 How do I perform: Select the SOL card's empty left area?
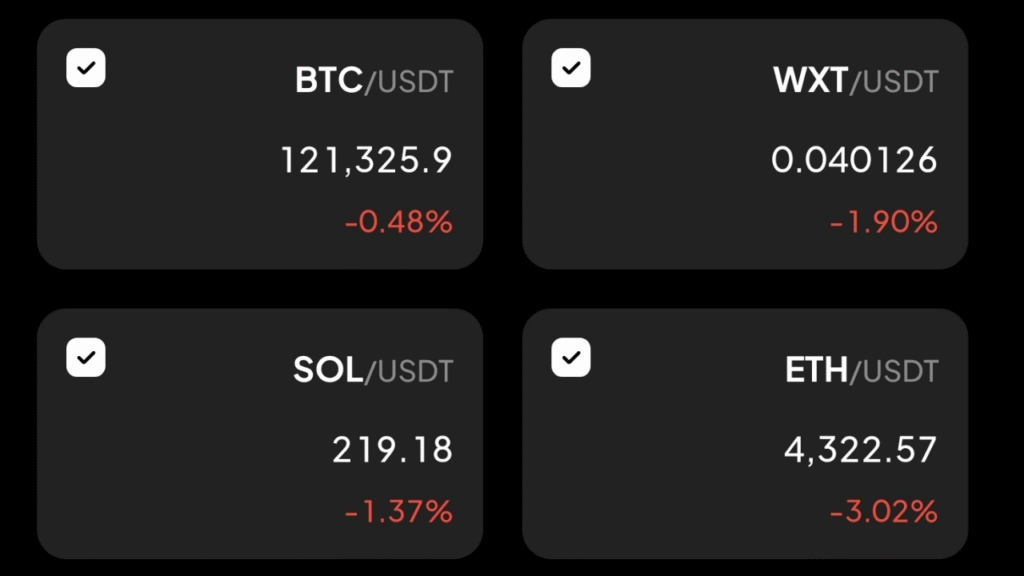tap(150, 470)
